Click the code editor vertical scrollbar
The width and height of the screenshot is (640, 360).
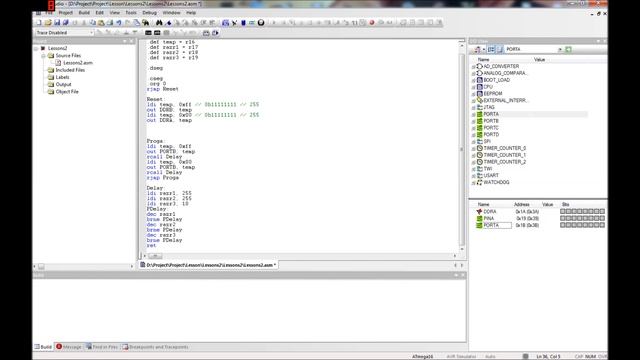click(x=462, y=147)
